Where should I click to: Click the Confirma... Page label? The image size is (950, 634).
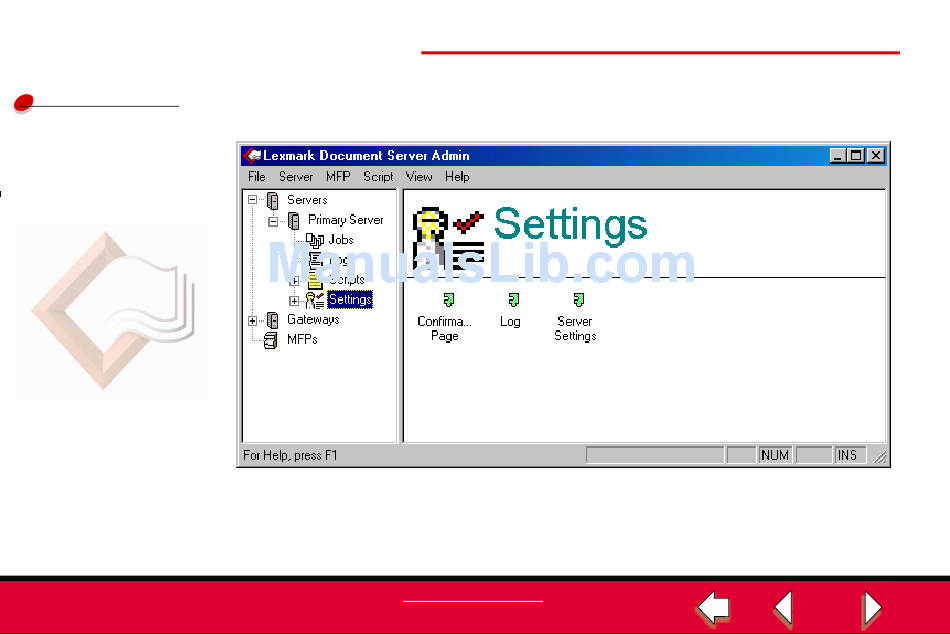[444, 329]
